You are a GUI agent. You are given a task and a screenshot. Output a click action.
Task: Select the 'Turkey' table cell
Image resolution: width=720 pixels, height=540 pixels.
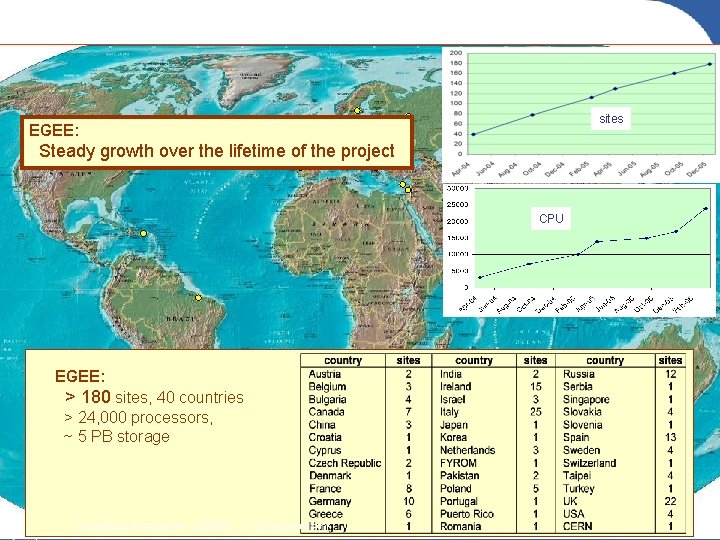point(579,488)
